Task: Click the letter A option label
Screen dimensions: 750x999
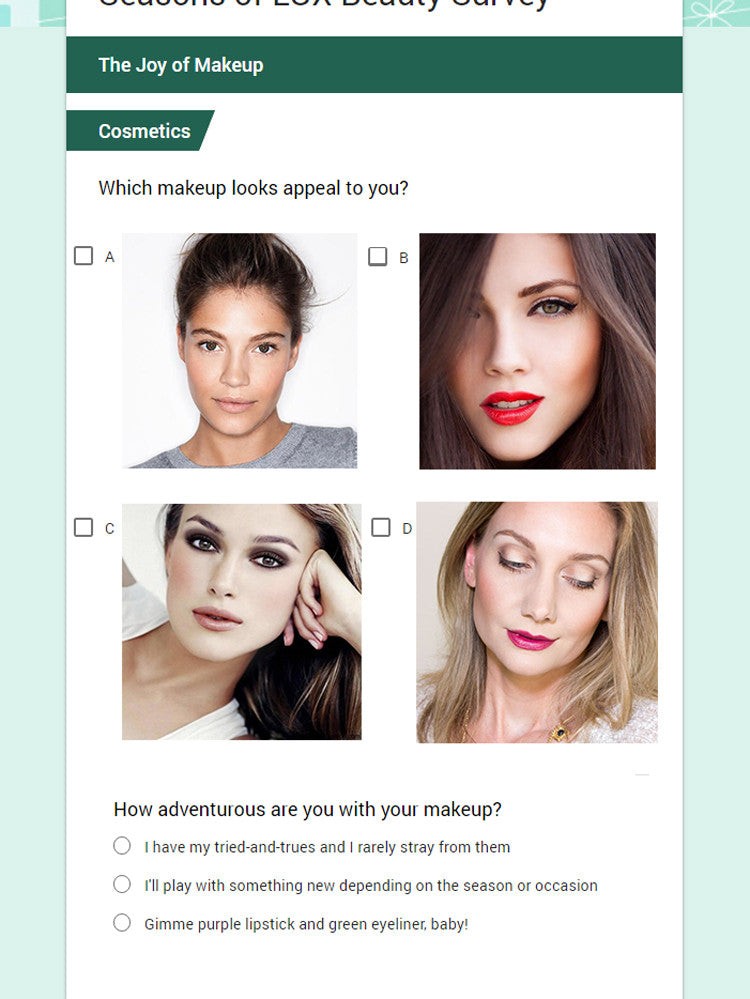Action: (x=110, y=257)
